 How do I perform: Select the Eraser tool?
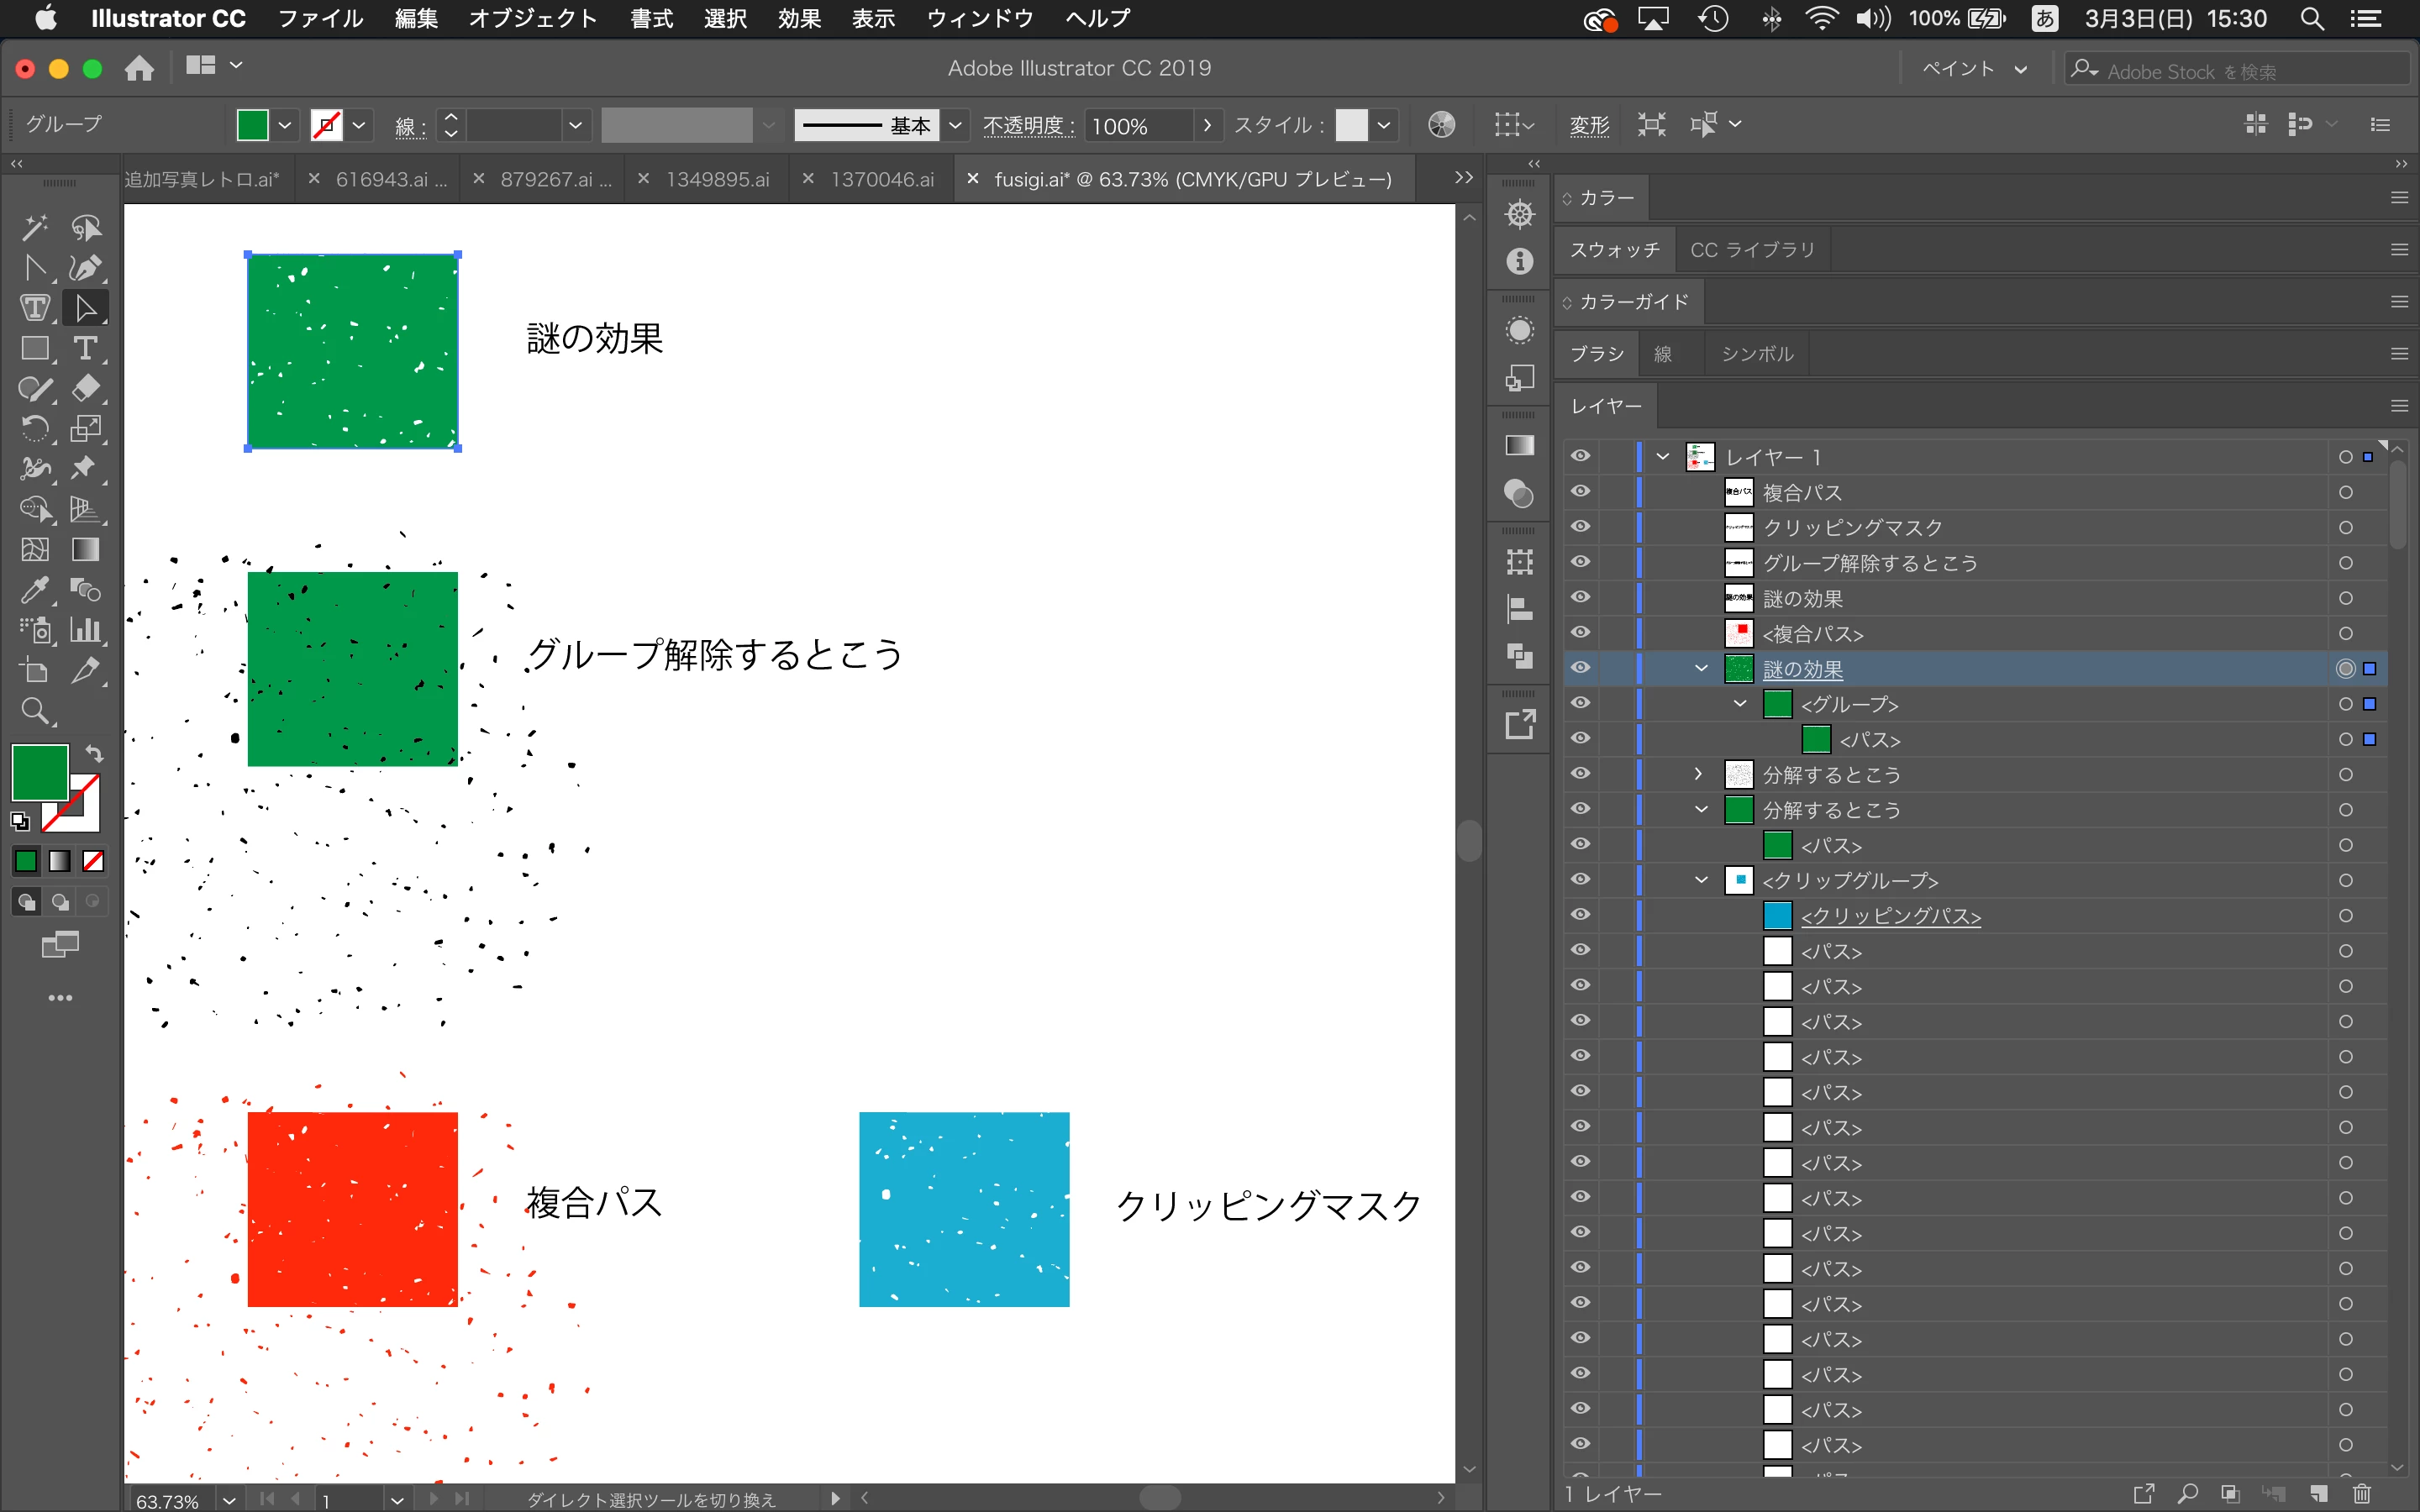tap(86, 388)
